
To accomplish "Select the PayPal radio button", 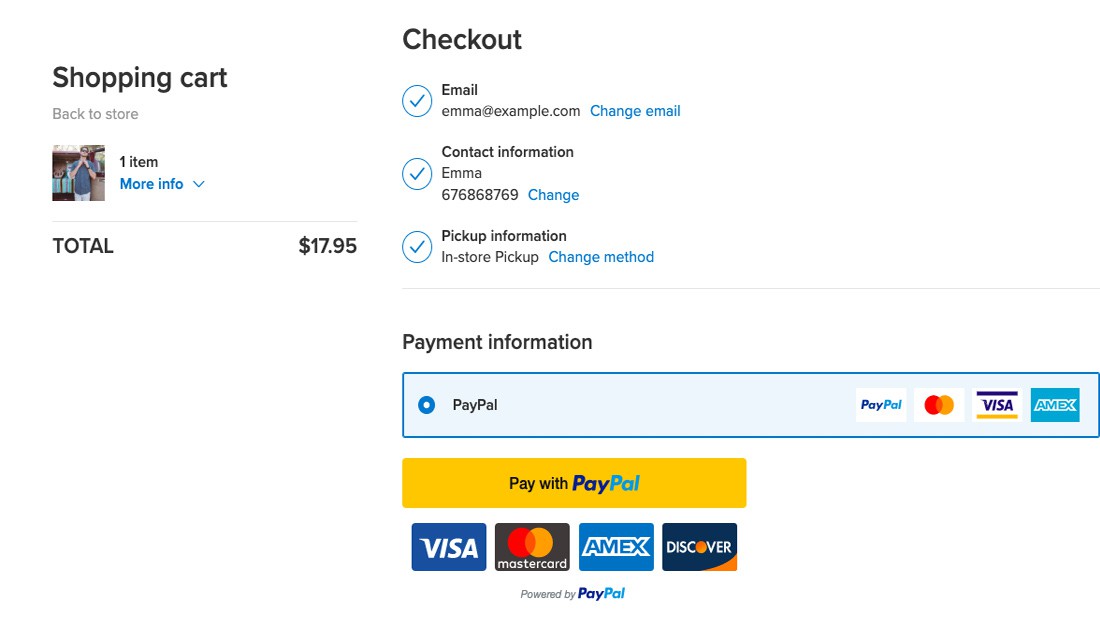I will (427, 405).
